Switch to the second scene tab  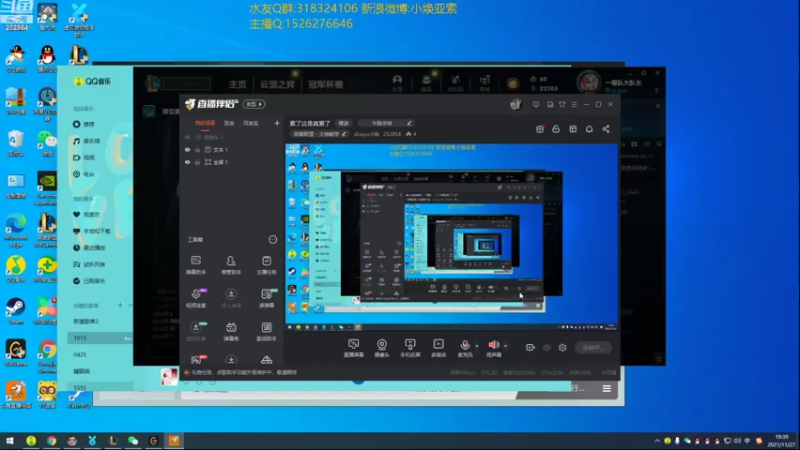tap(229, 123)
